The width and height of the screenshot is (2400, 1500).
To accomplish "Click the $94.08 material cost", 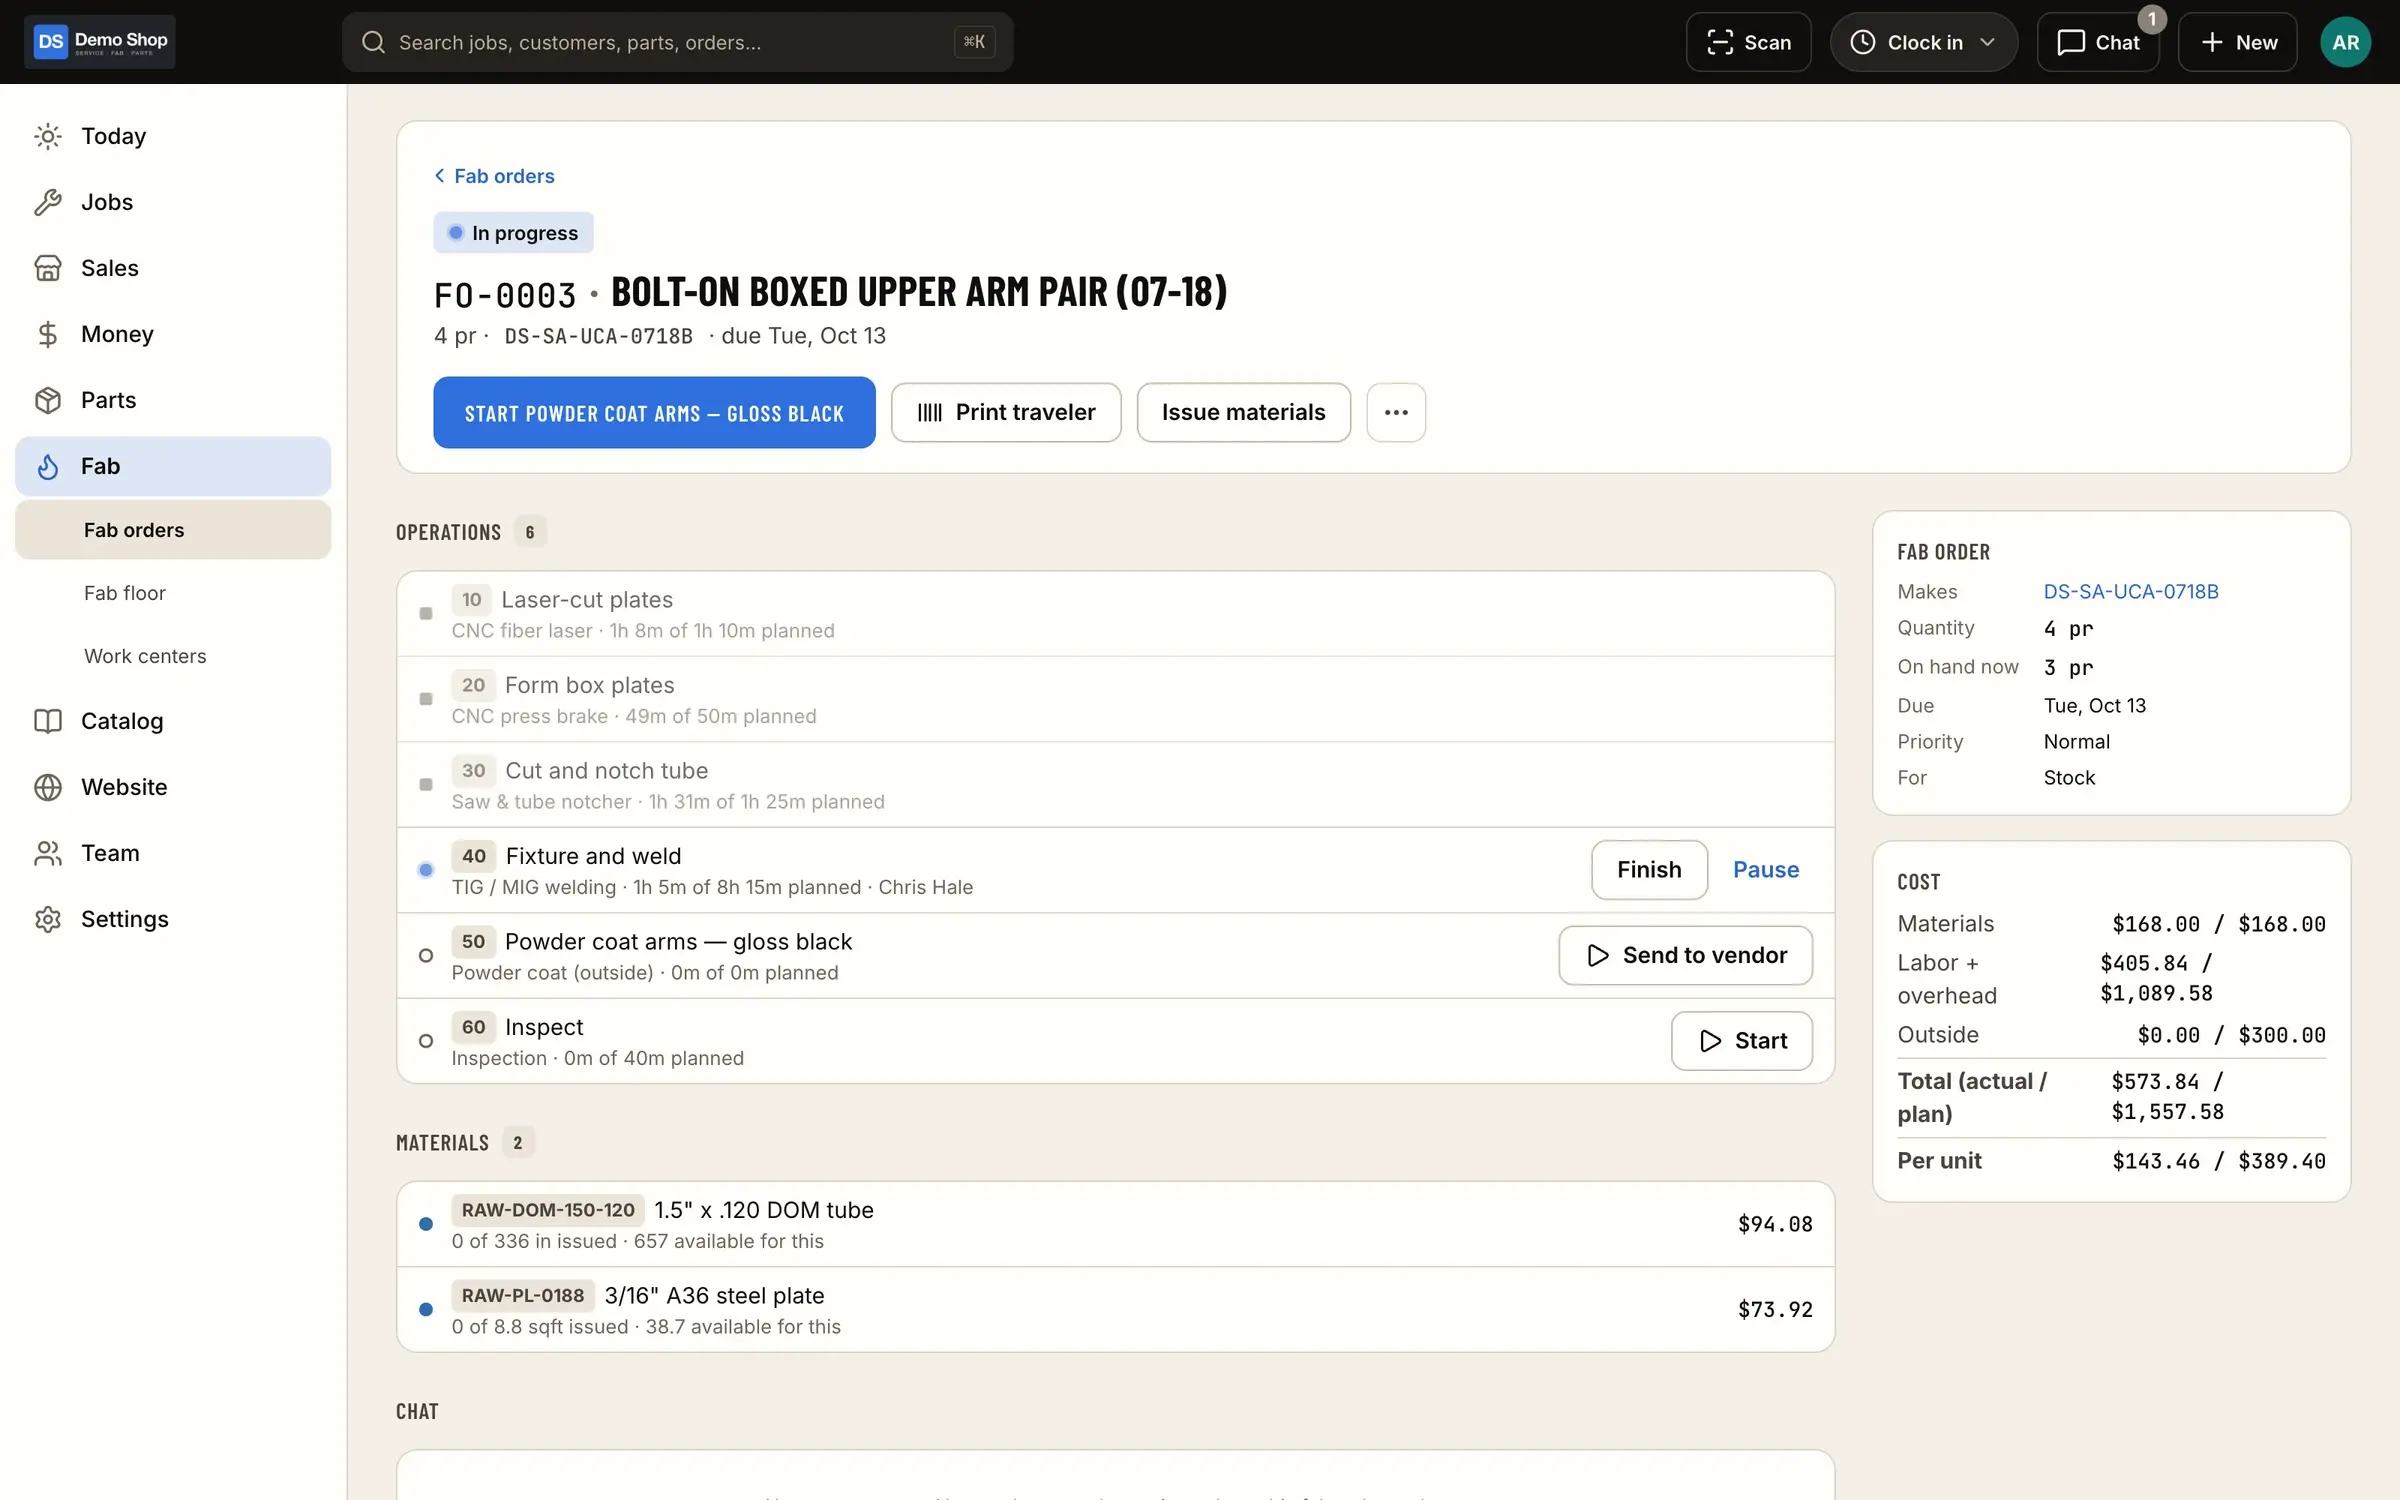I will [x=1775, y=1224].
